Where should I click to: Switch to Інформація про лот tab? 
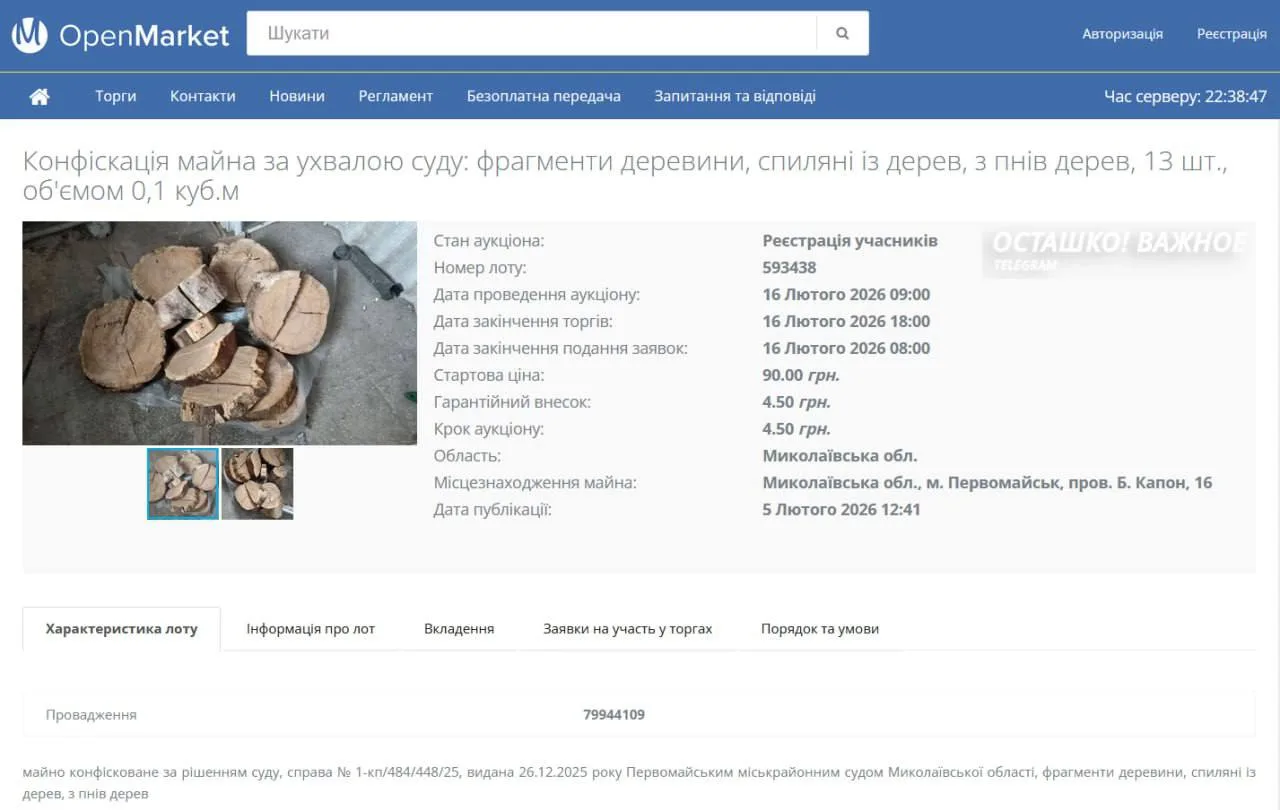click(x=310, y=629)
